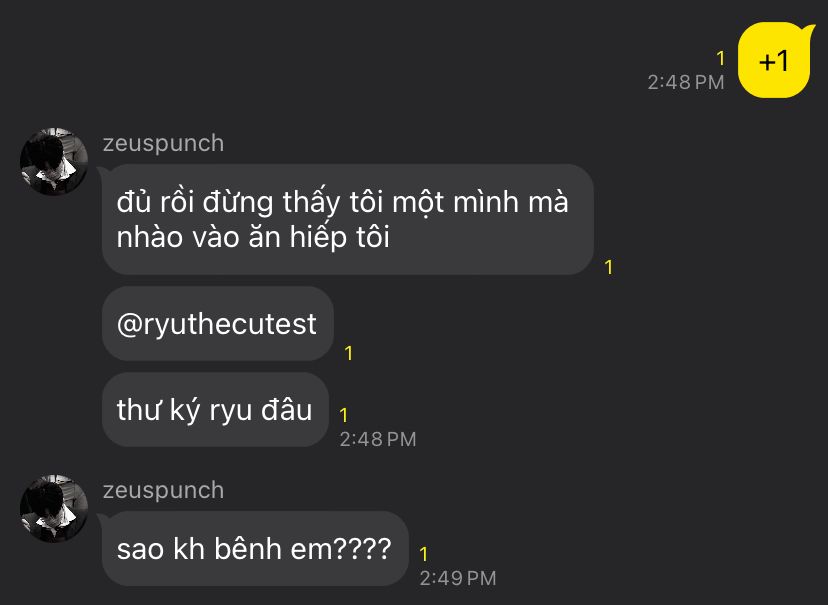
Task: Select the "sao kh bênh em????" message bubble
Action: point(254,549)
